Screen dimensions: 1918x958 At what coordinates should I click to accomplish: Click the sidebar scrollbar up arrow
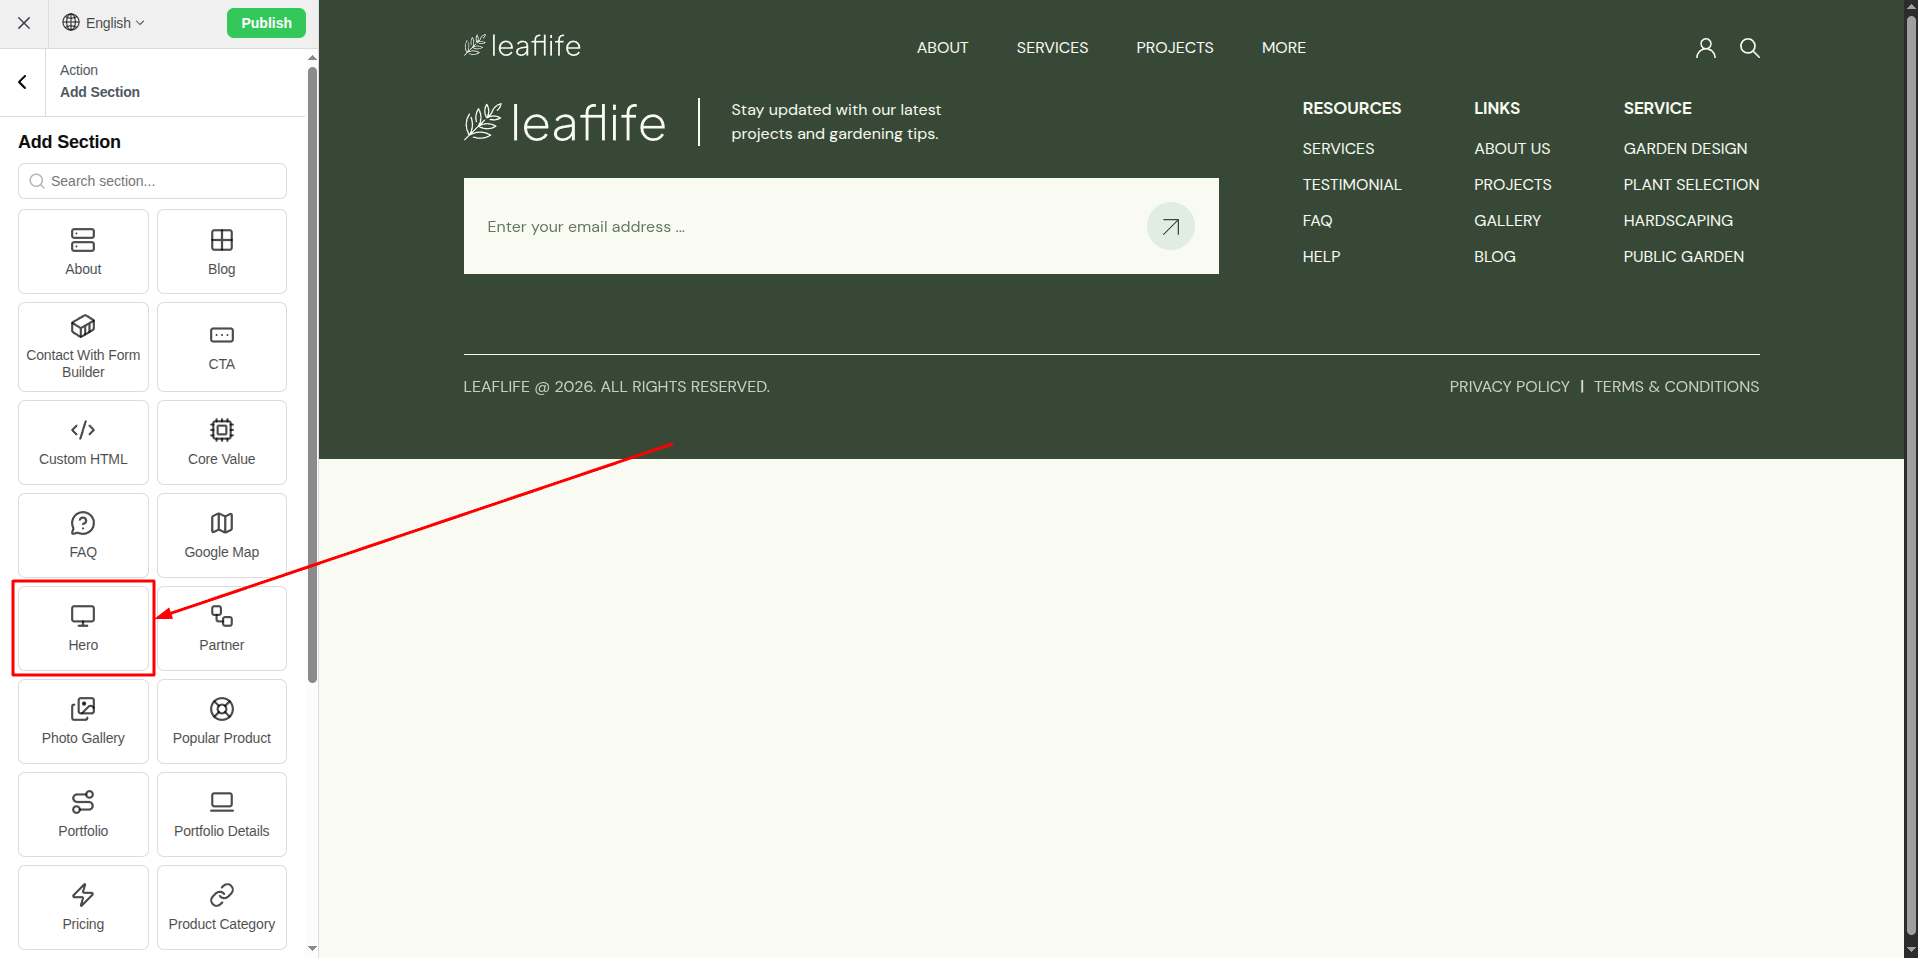(x=312, y=58)
